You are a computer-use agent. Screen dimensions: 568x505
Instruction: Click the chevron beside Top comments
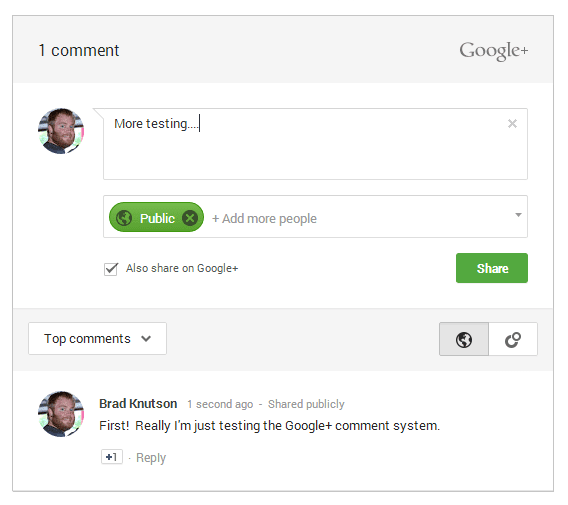[x=146, y=339]
